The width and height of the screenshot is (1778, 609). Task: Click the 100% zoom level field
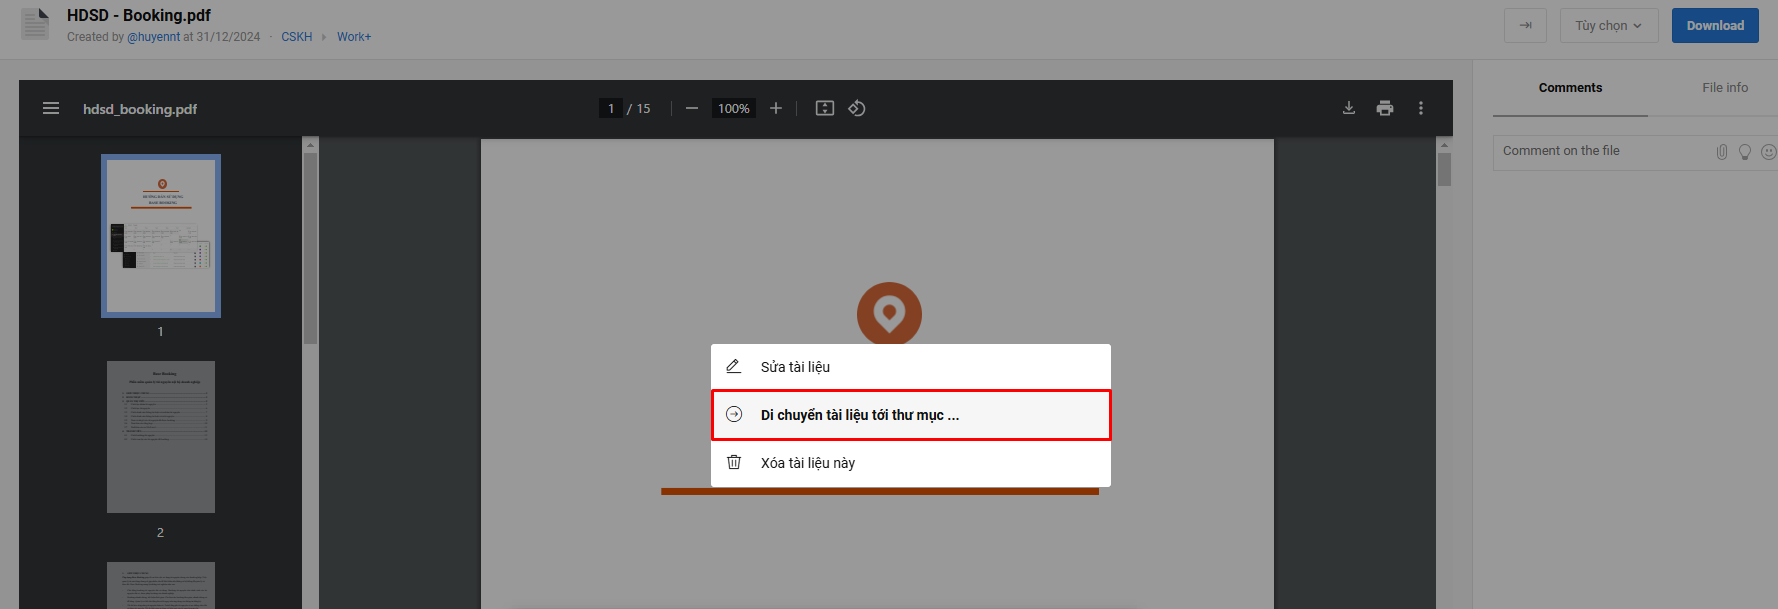coord(733,108)
